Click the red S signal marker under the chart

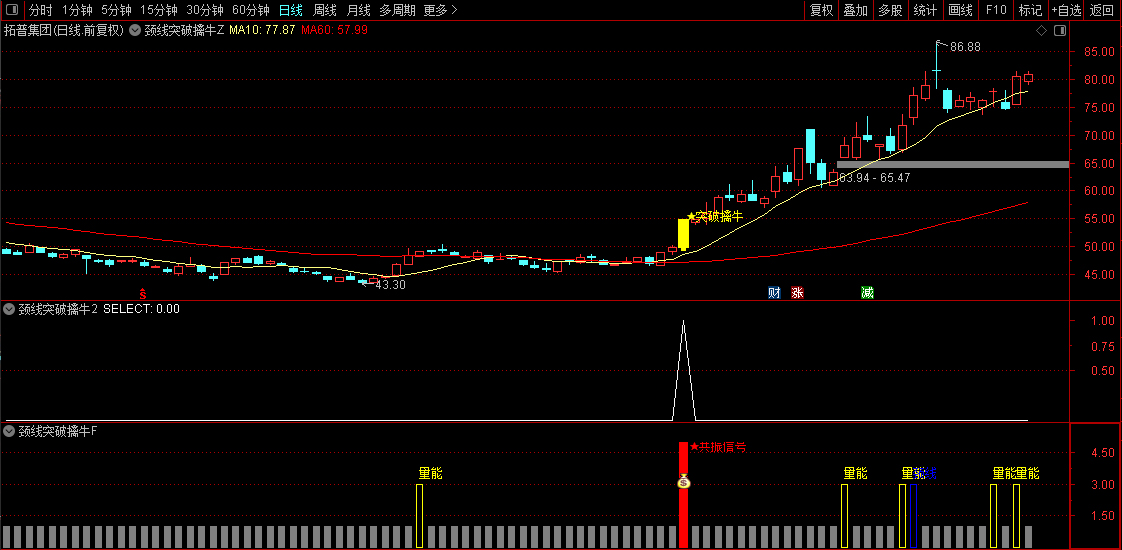[x=143, y=293]
